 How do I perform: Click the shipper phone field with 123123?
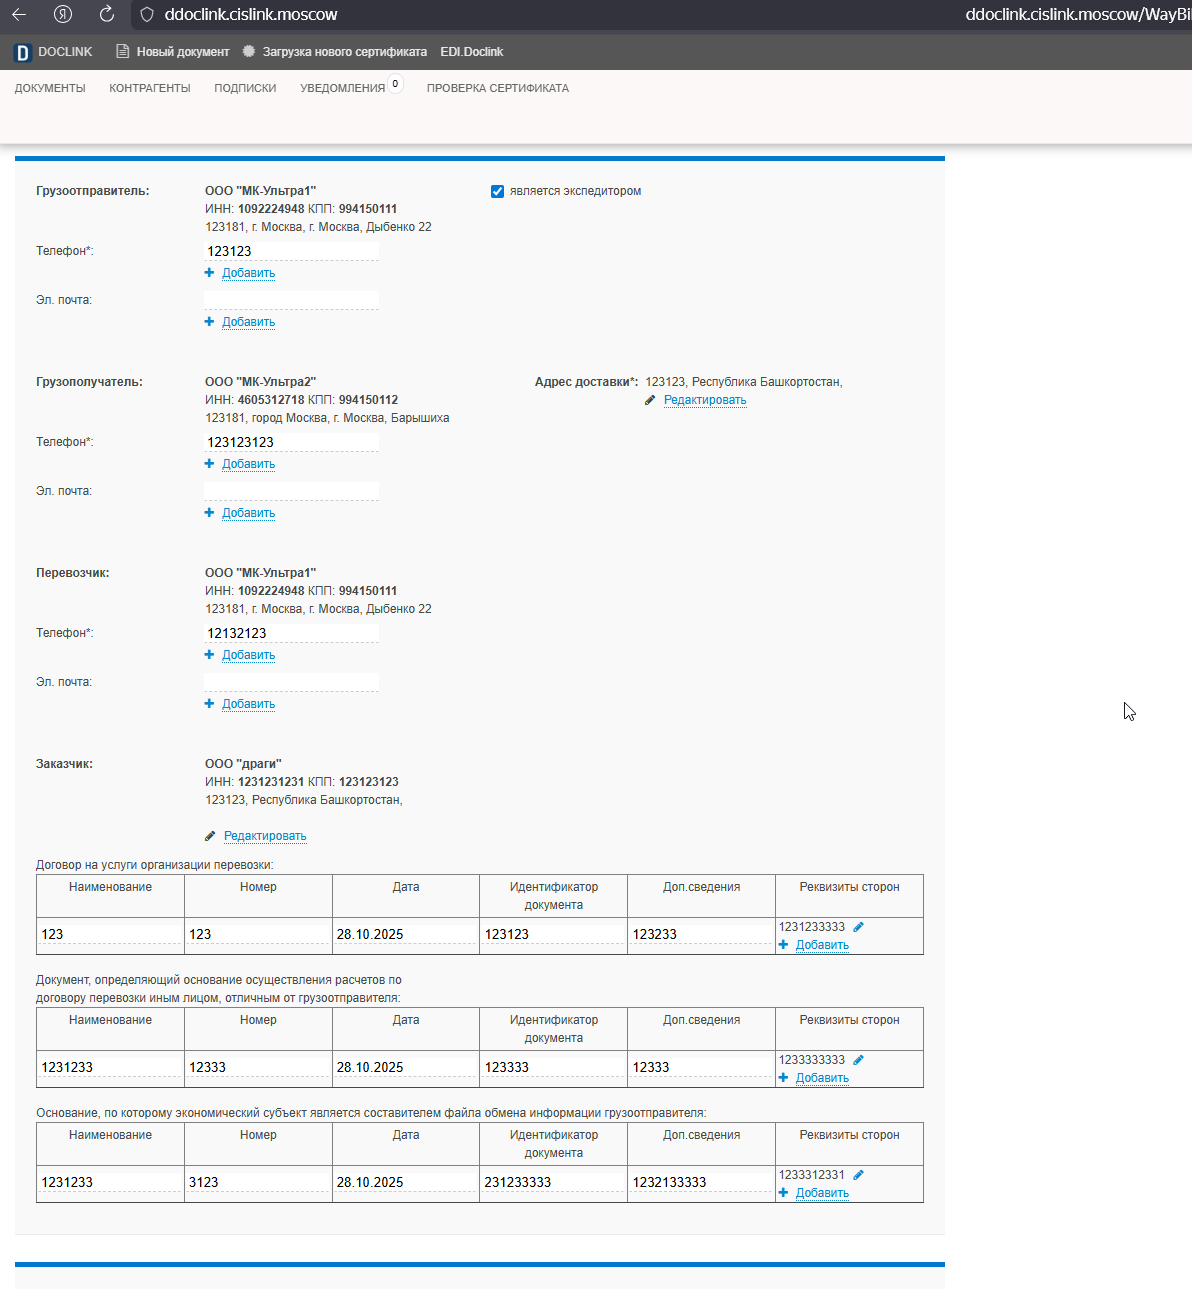[x=291, y=251]
